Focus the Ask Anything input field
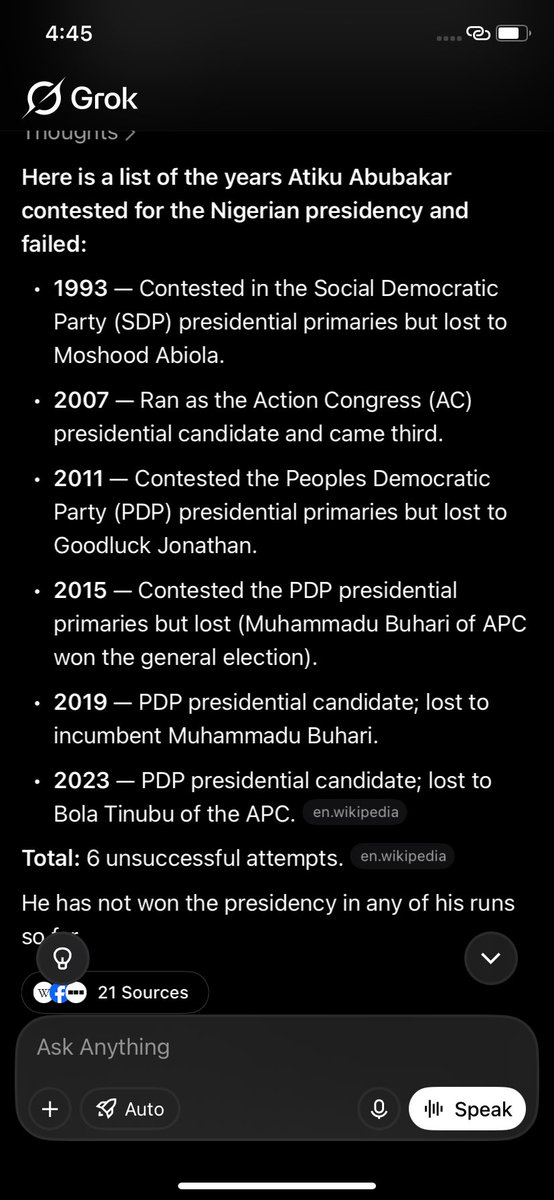 [x=277, y=1047]
